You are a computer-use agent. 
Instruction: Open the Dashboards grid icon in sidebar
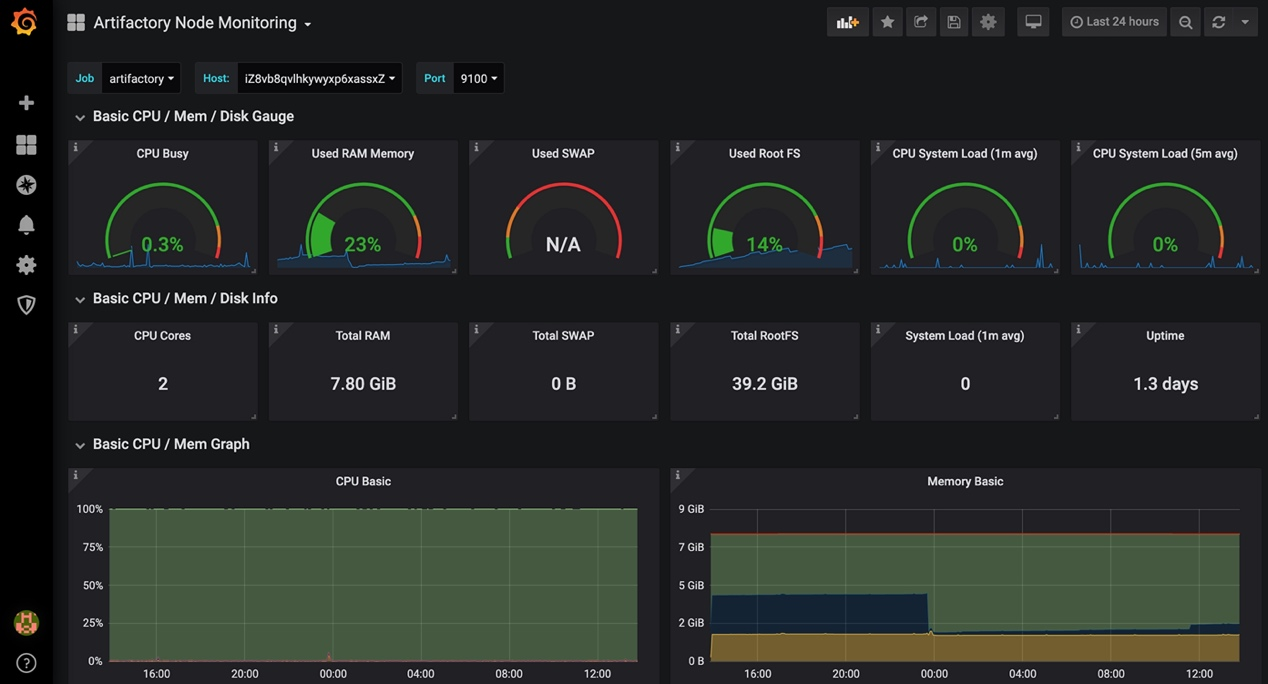26,145
